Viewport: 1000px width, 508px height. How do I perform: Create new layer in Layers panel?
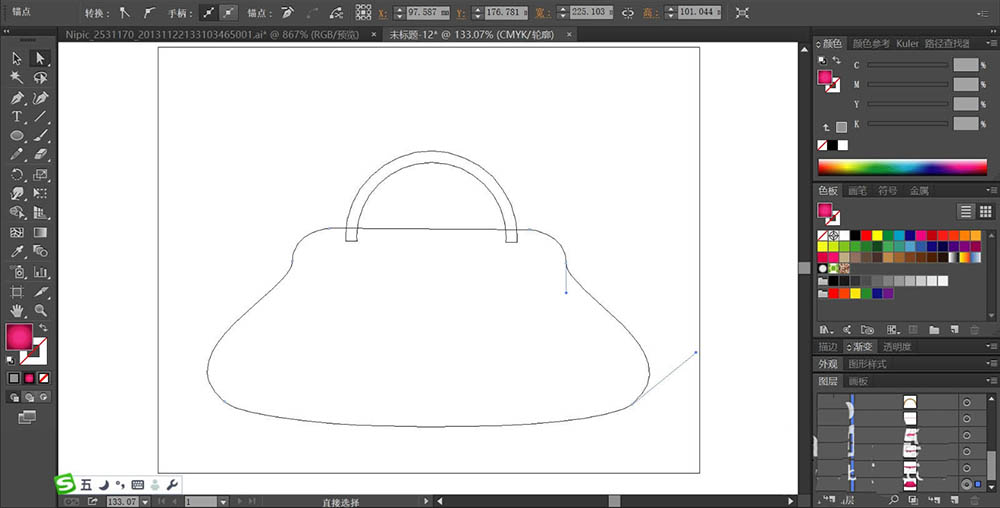pos(955,500)
